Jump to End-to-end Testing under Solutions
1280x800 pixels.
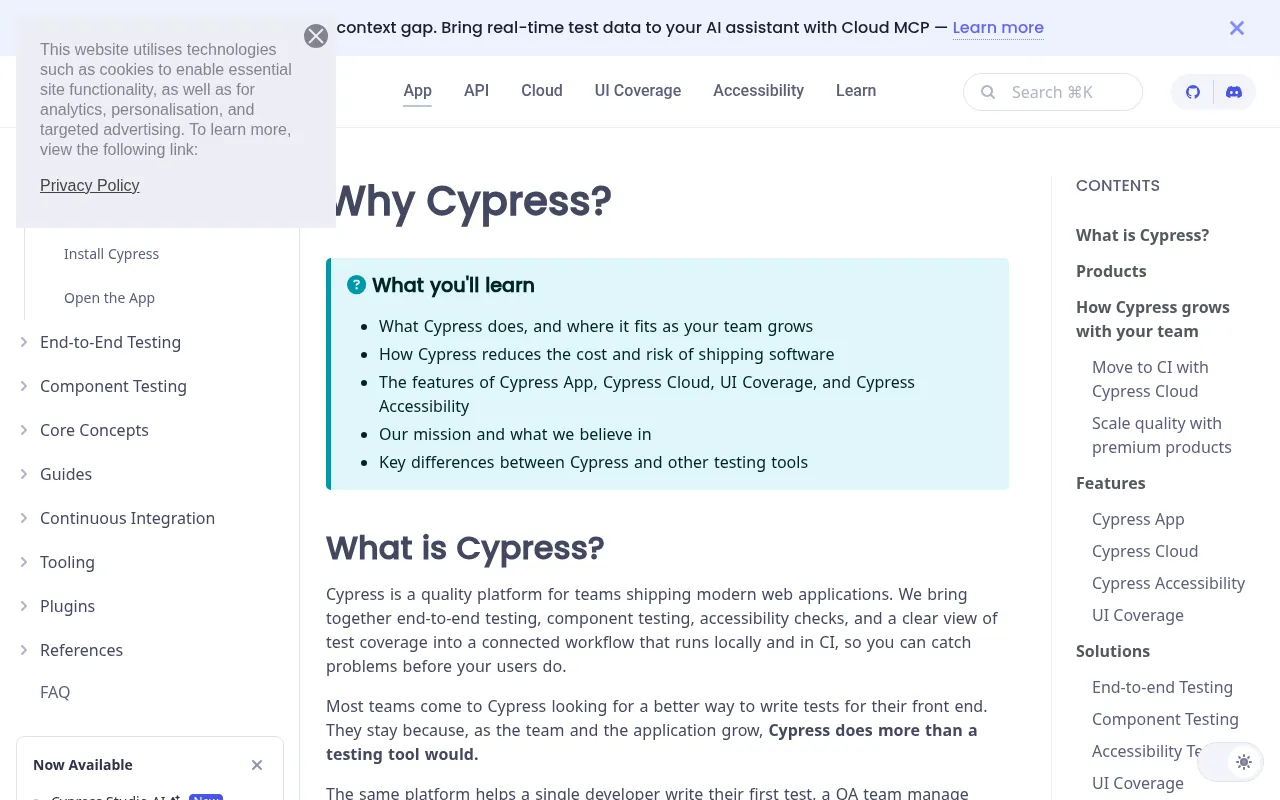[1162, 687]
